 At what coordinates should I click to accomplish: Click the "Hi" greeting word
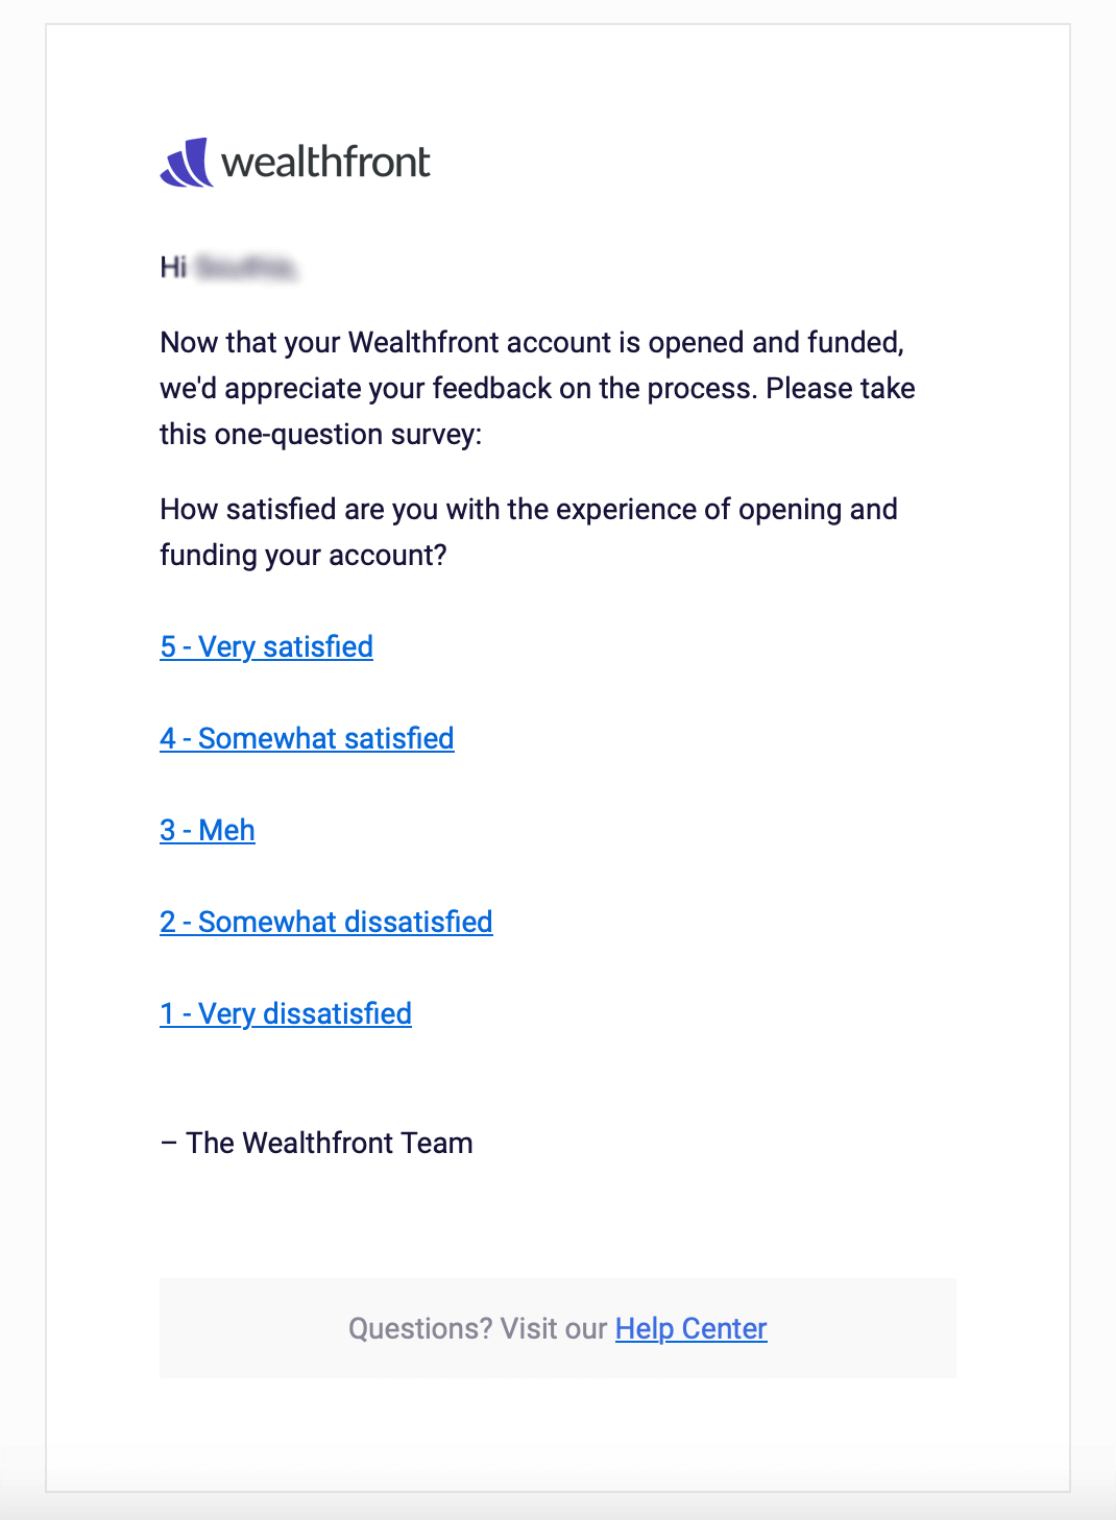tap(173, 268)
